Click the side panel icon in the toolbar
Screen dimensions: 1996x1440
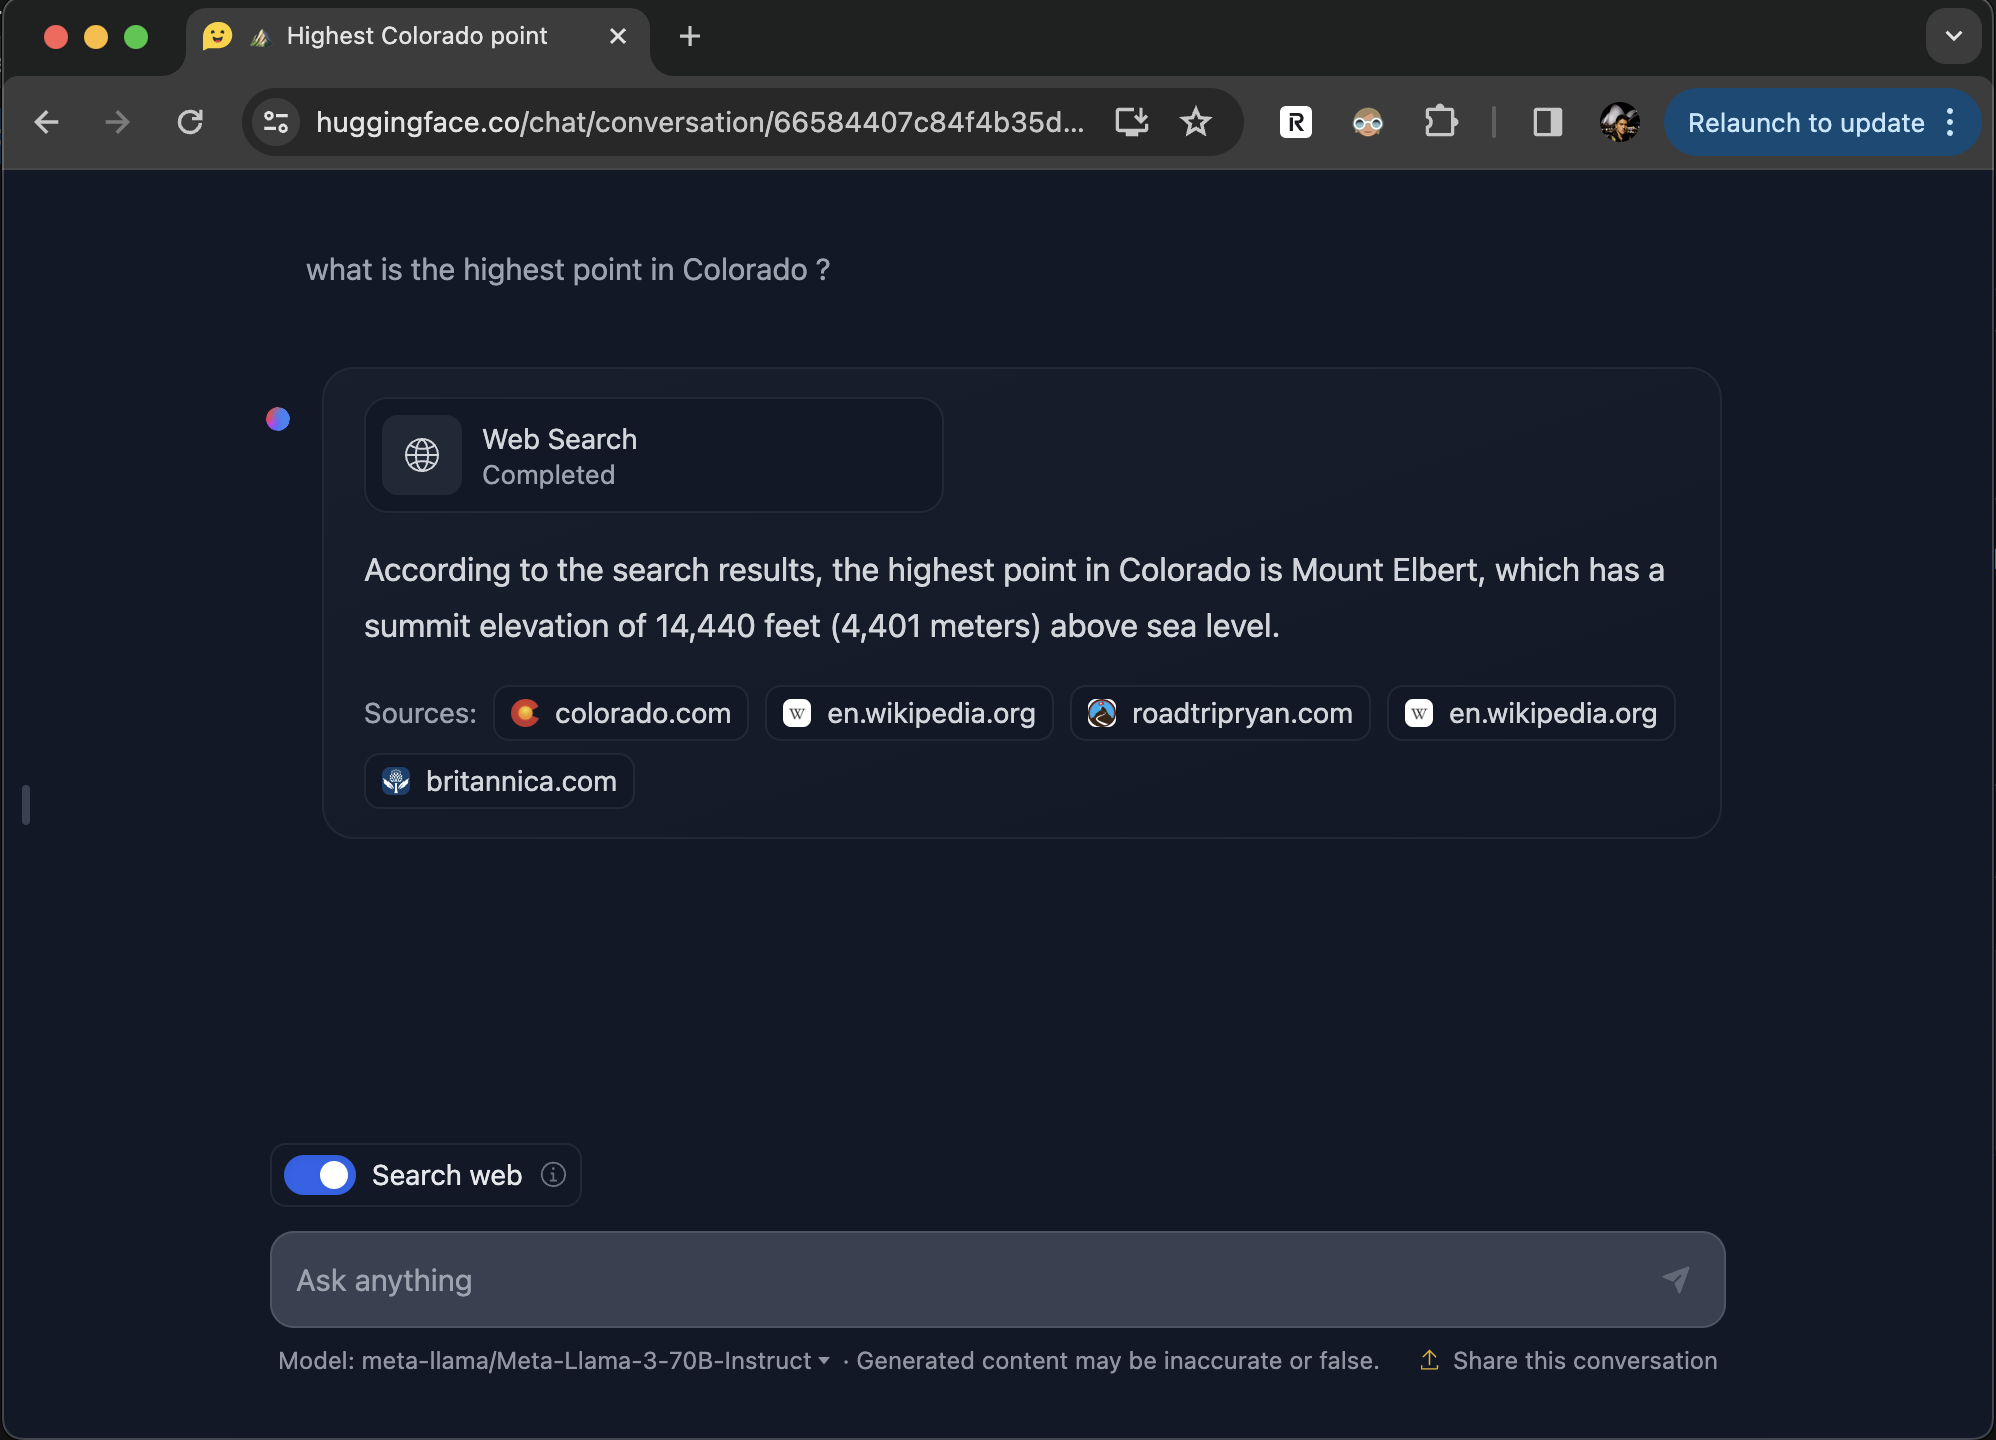[1546, 122]
